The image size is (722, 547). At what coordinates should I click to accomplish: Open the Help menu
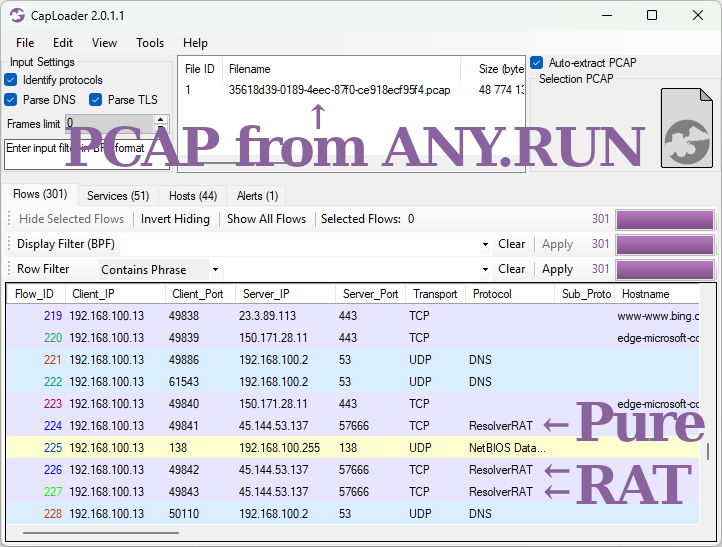coord(195,43)
